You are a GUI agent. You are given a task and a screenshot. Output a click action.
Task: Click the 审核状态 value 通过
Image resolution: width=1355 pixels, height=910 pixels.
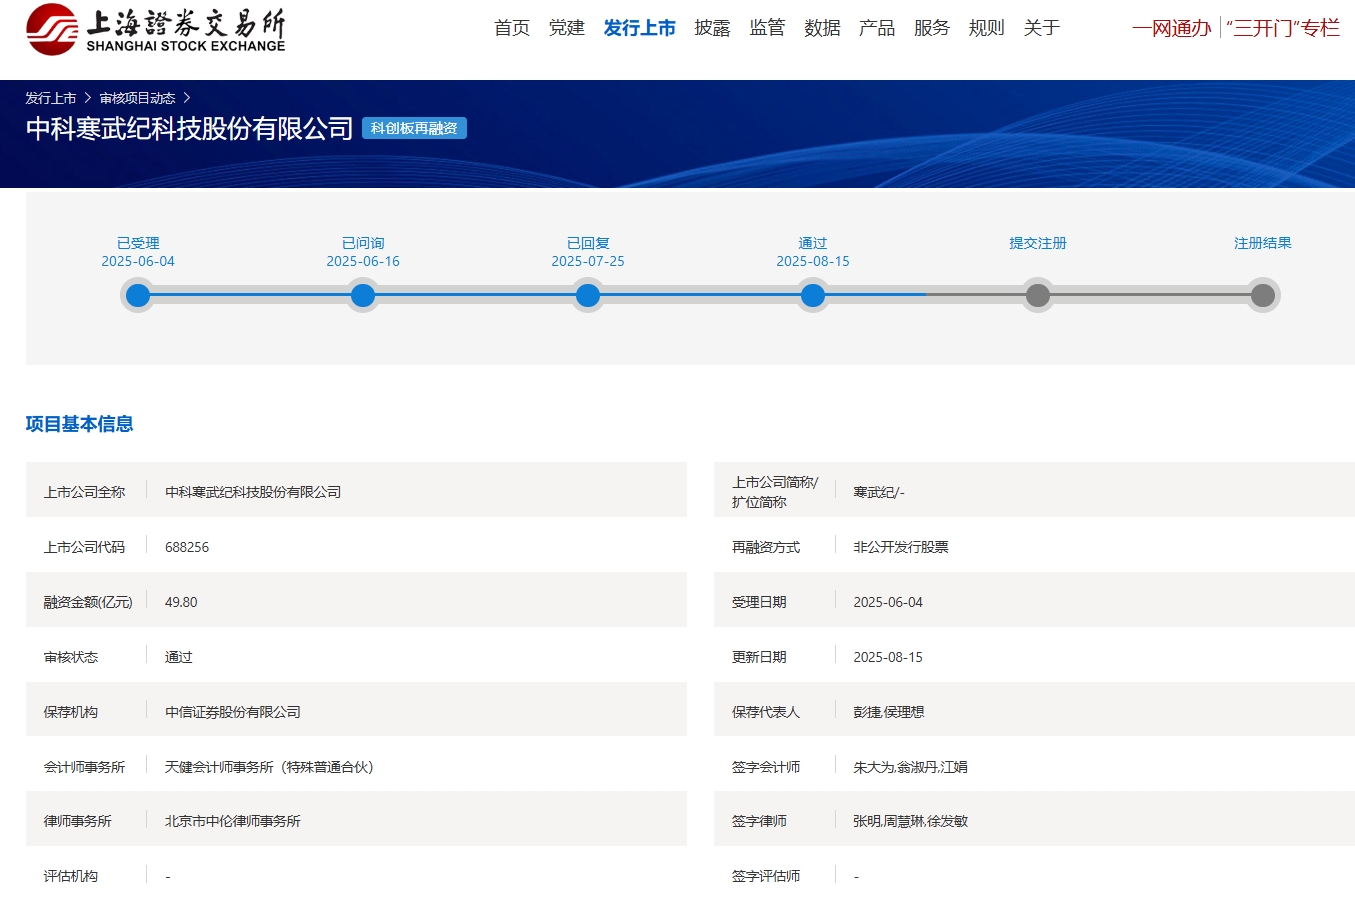point(179,657)
